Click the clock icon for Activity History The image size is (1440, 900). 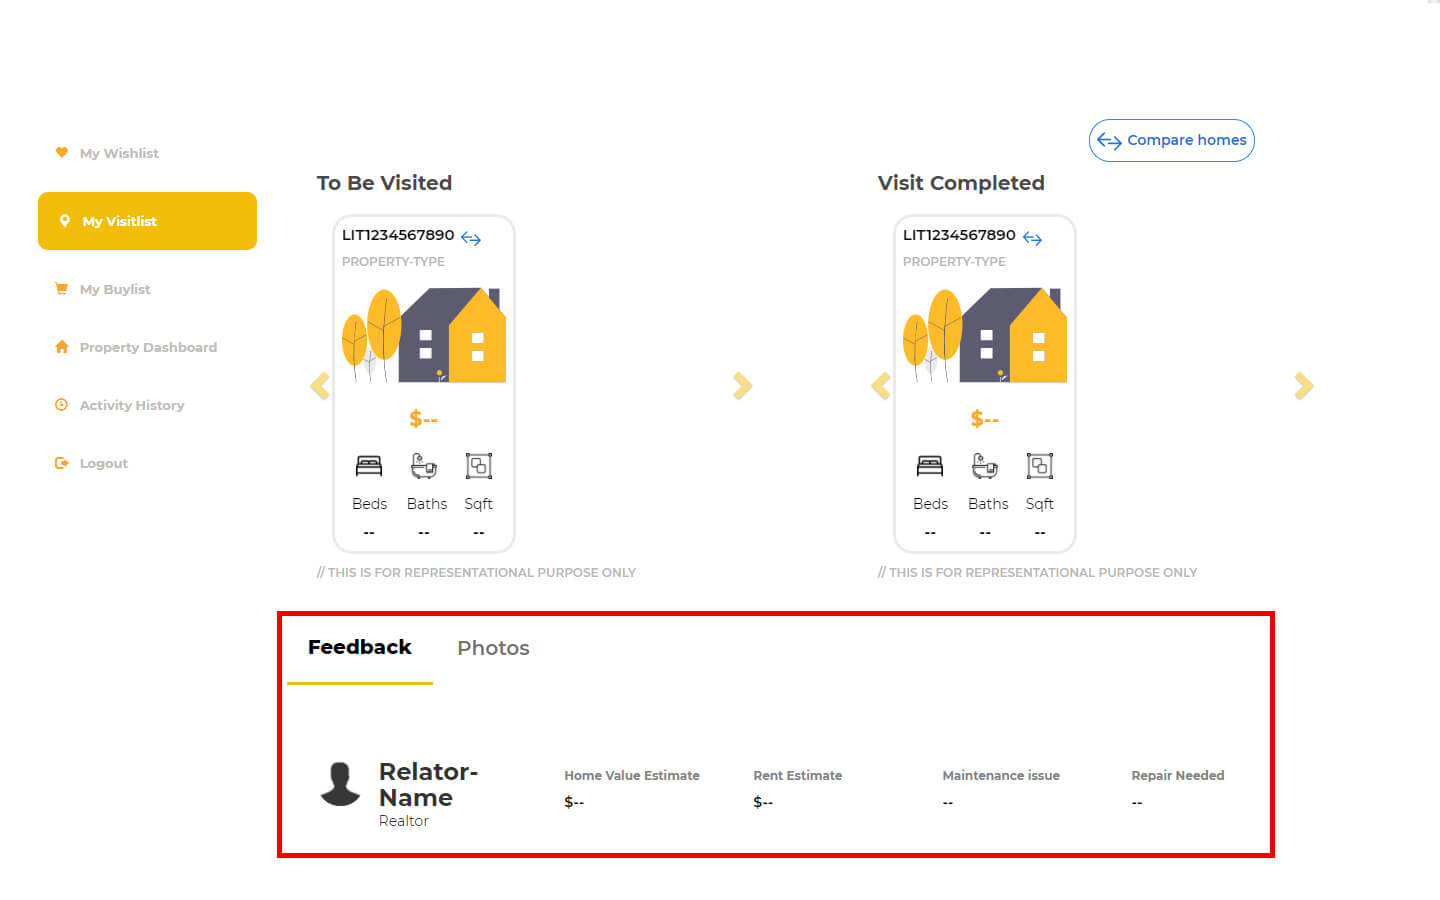[x=62, y=405]
